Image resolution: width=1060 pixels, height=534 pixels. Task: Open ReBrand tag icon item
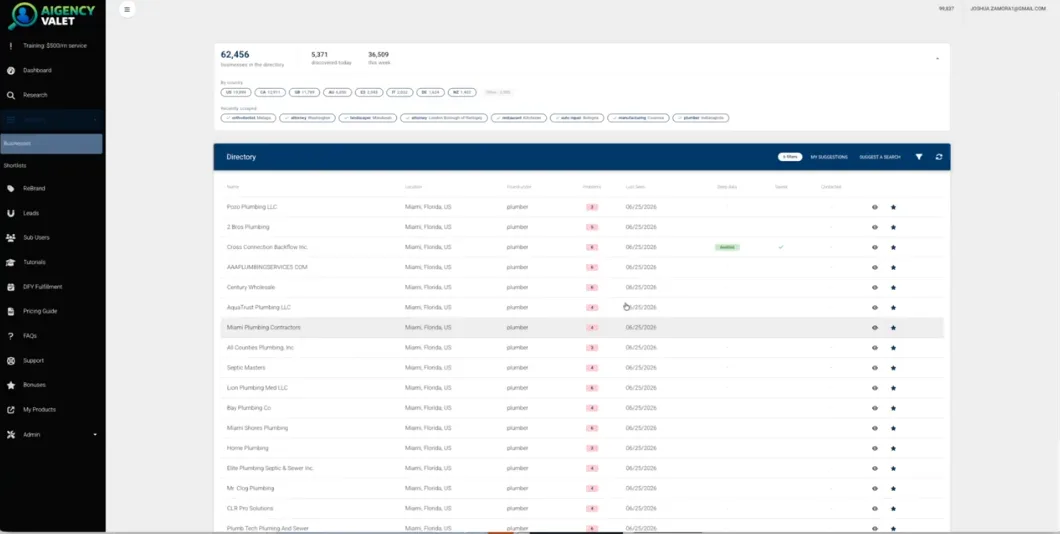11,189
